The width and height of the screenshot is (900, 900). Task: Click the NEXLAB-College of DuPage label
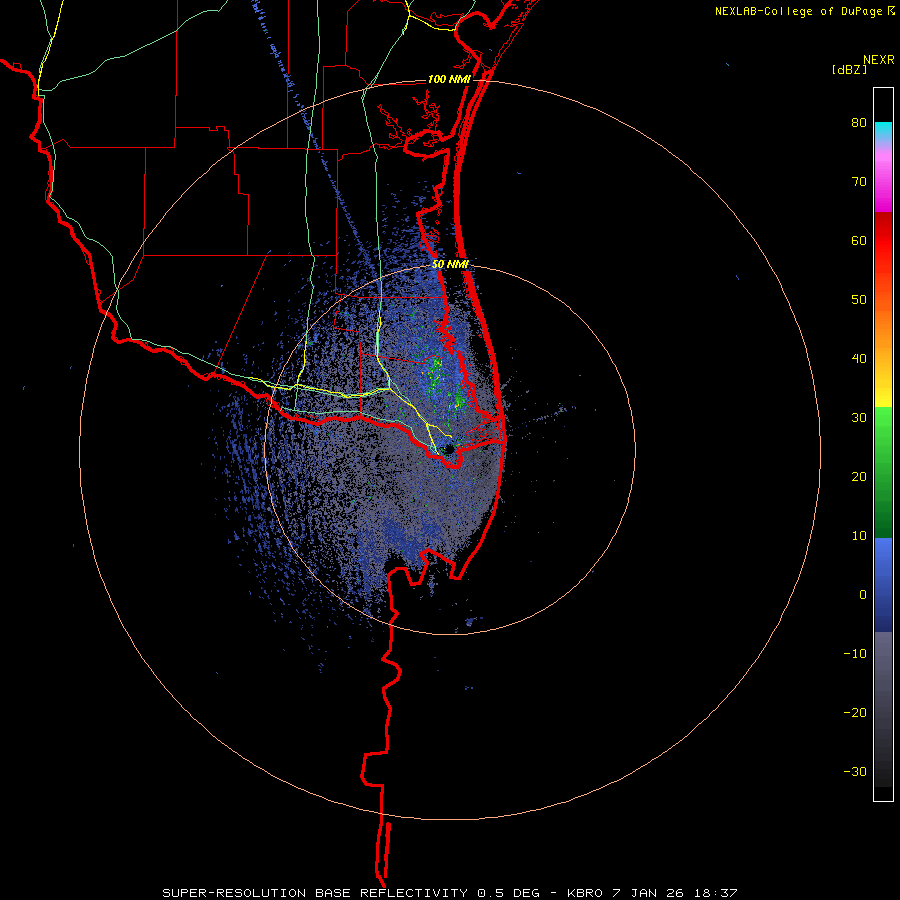point(798,11)
